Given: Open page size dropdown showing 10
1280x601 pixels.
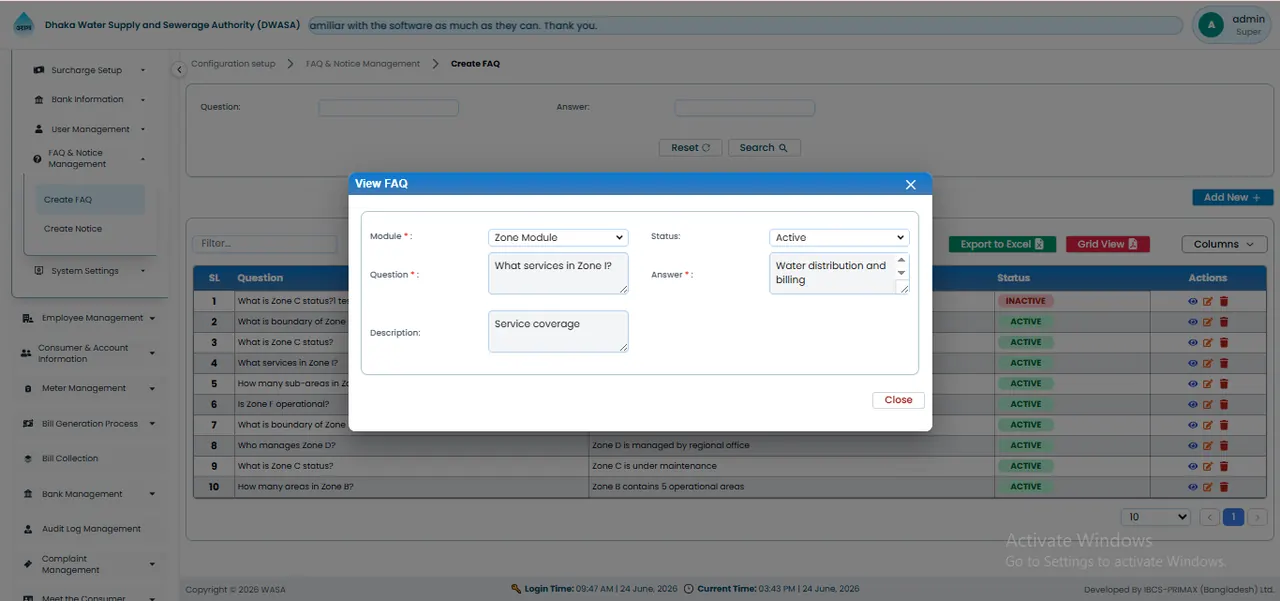Looking at the screenshot, I should [1155, 517].
